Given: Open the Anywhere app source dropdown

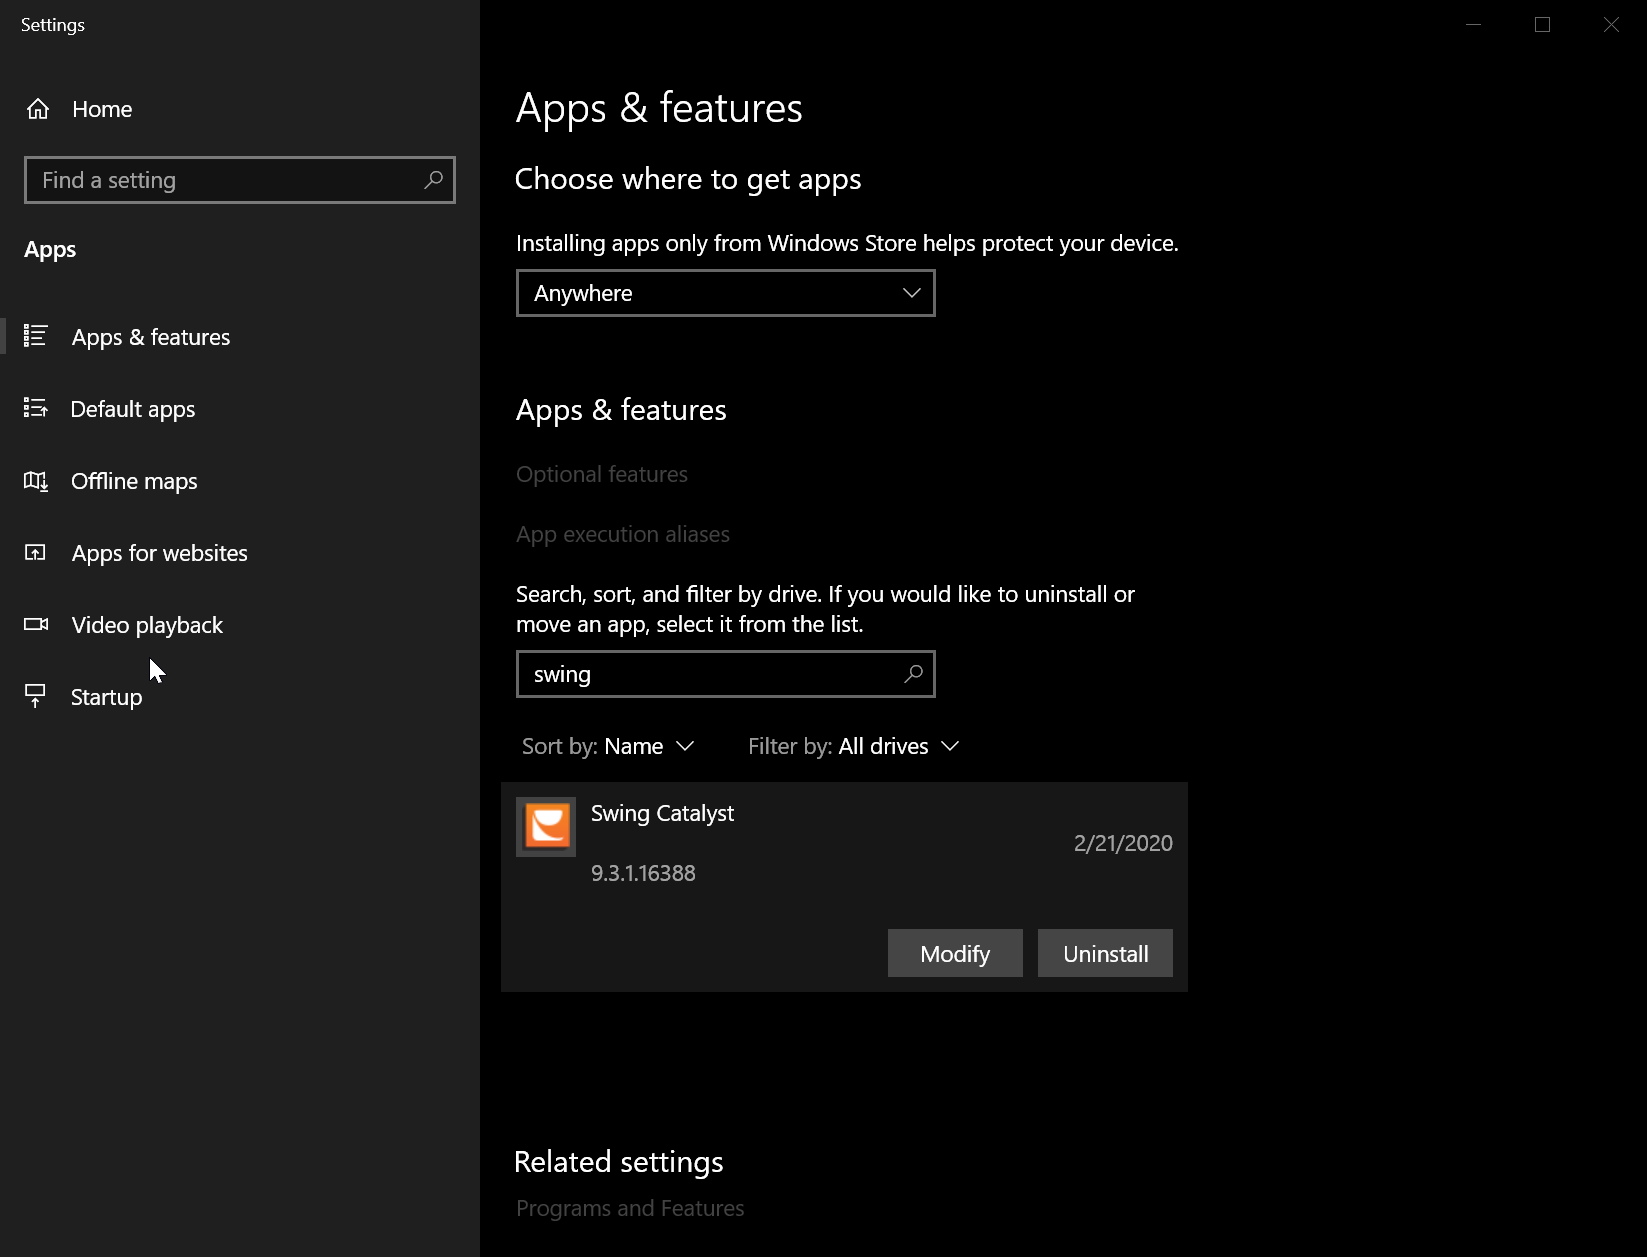Looking at the screenshot, I should (726, 293).
